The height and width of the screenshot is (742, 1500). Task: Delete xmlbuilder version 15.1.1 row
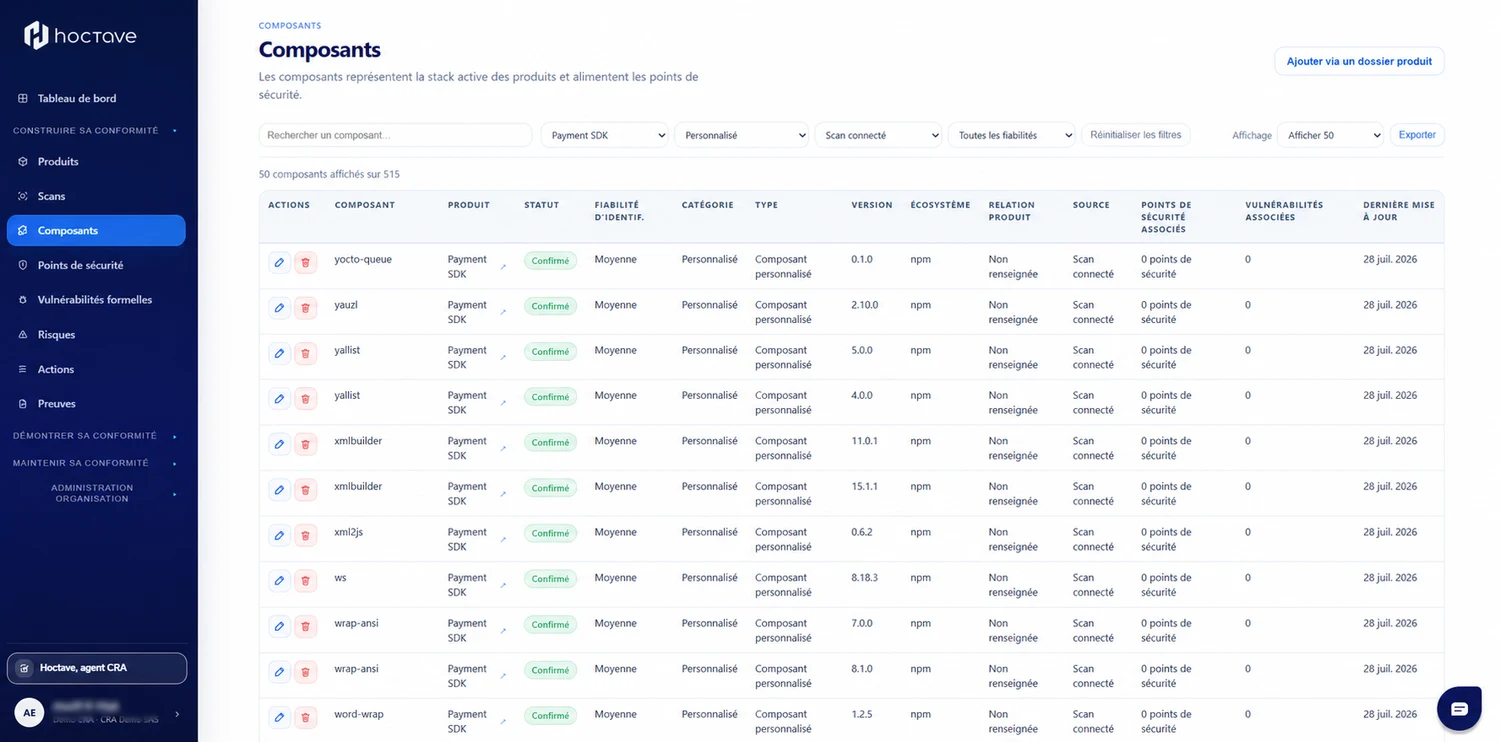(306, 490)
